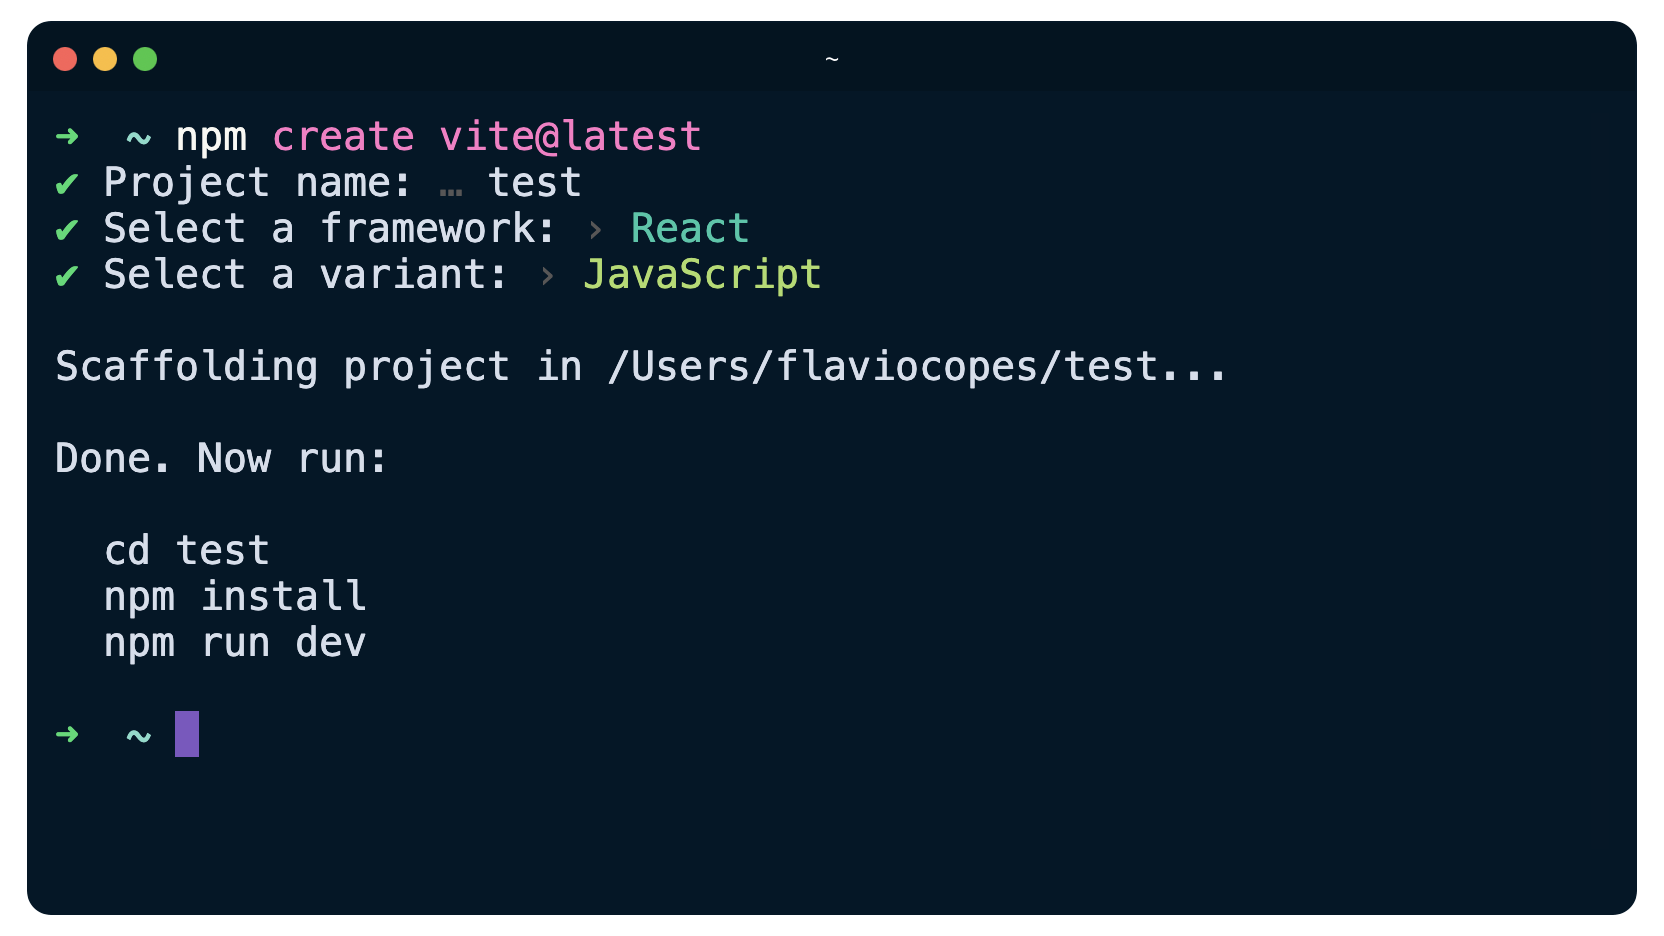The height and width of the screenshot is (936, 1664).
Task: Click the pink vite@latest argument
Action: click(570, 137)
